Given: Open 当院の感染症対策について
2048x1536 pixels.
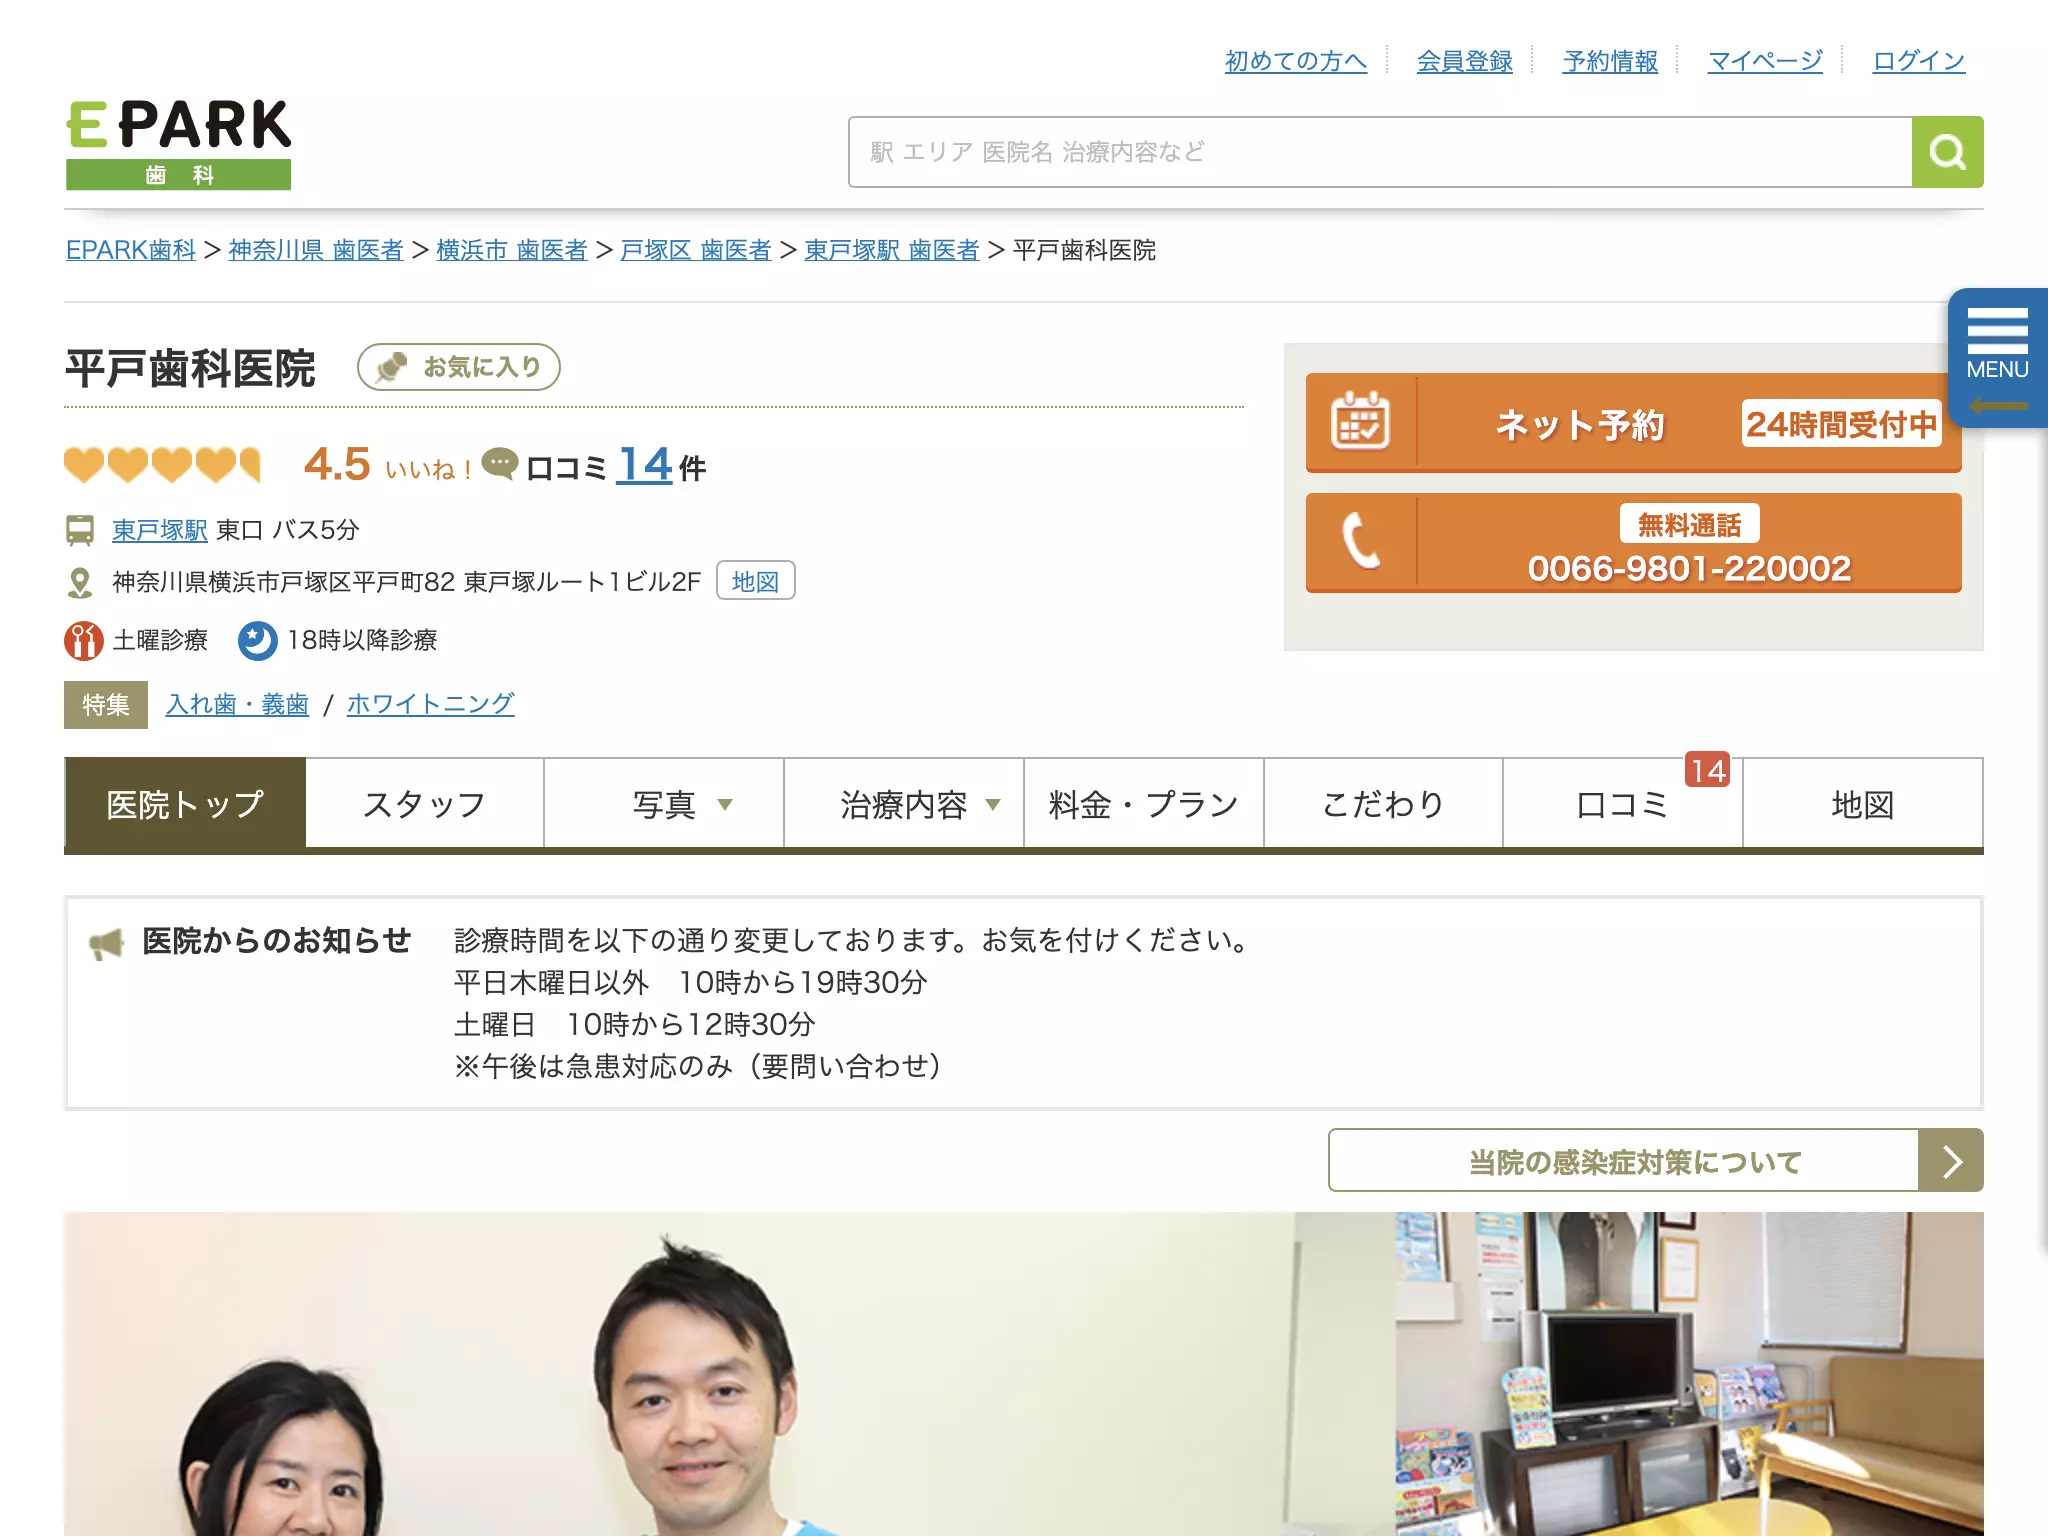Looking at the screenshot, I should pyautogui.click(x=1656, y=1161).
